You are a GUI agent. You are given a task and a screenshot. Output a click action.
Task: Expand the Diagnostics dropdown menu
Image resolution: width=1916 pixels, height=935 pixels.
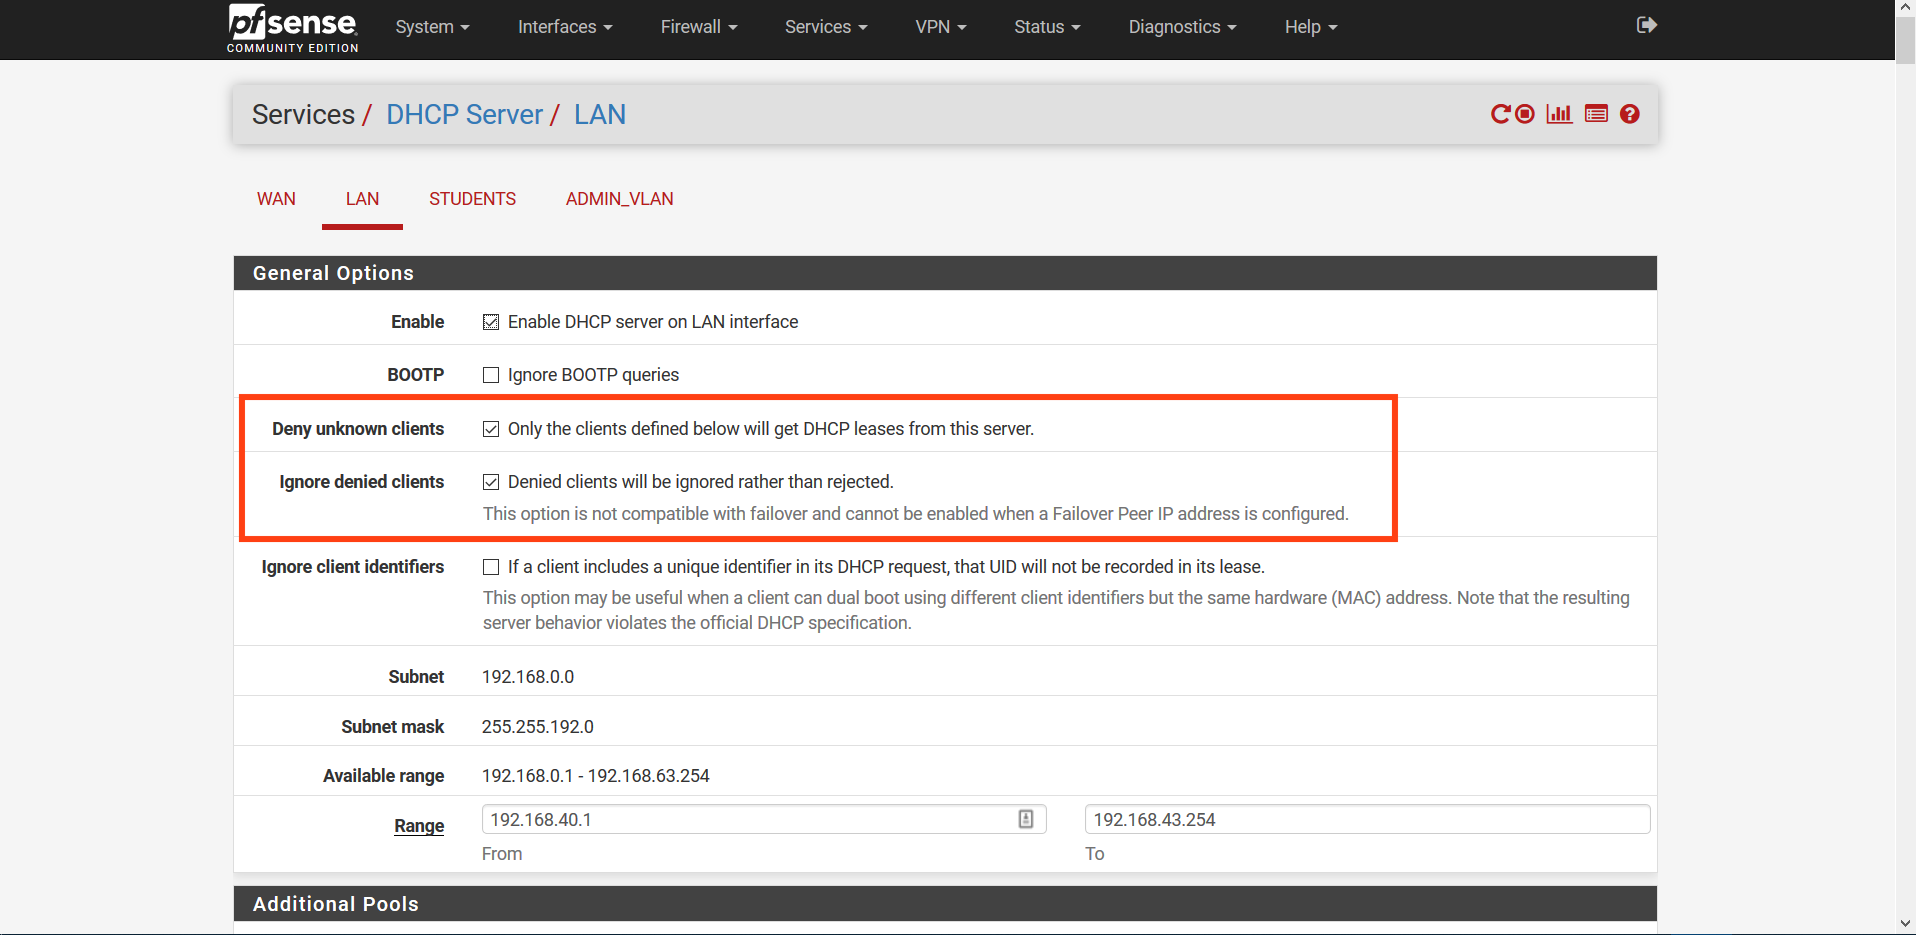click(x=1182, y=27)
